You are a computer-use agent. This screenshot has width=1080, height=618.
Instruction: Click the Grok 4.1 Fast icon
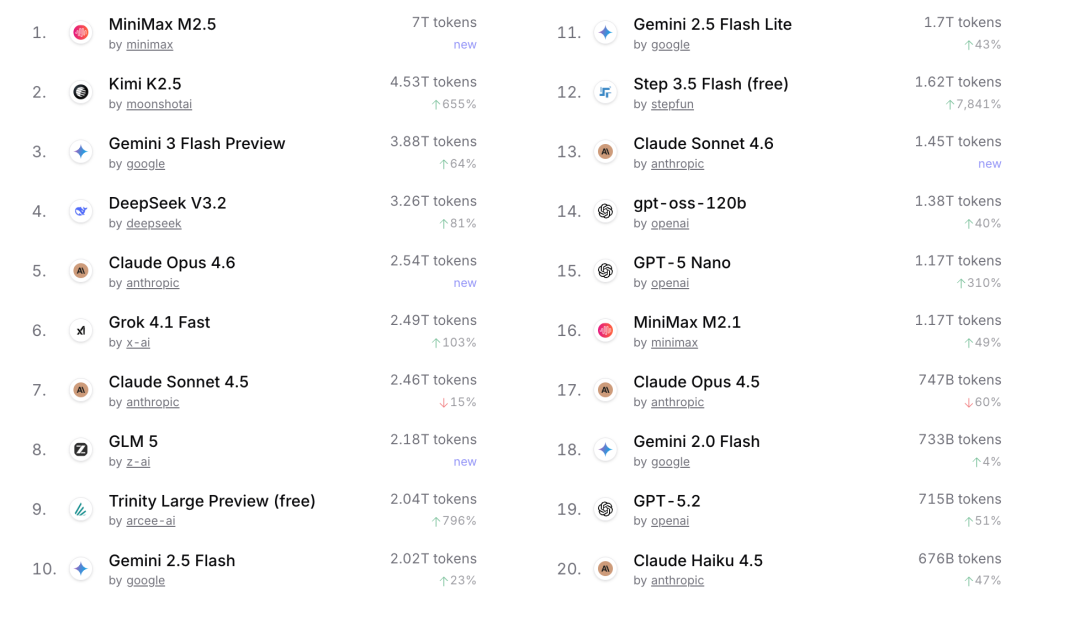point(81,330)
